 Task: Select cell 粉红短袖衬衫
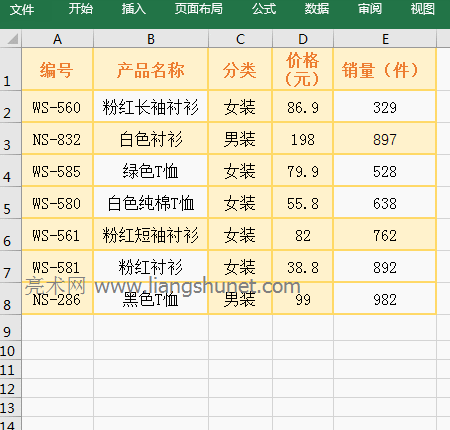point(151,235)
